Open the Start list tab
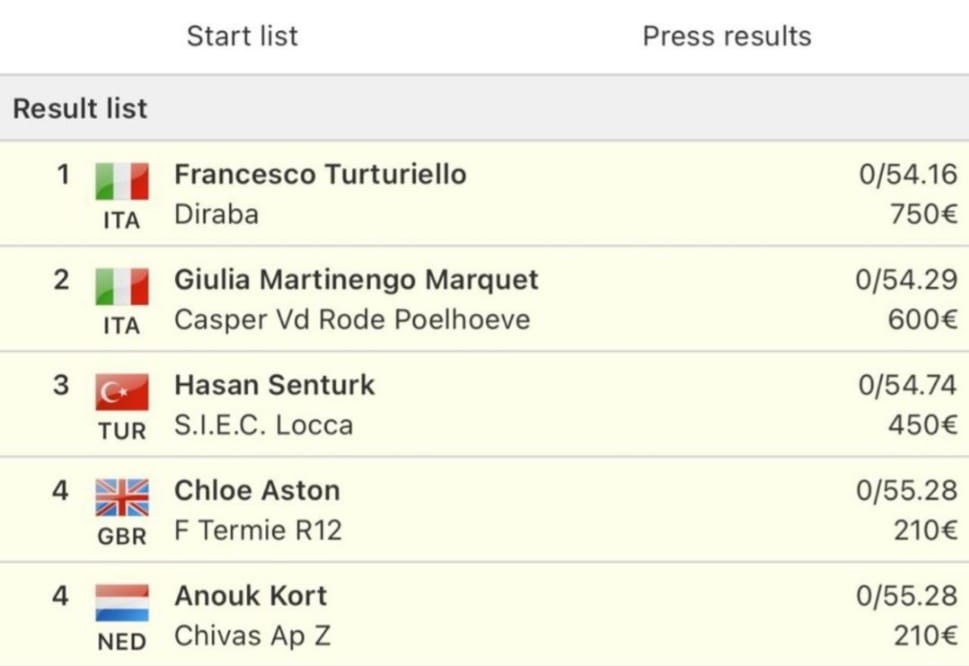 [242, 36]
